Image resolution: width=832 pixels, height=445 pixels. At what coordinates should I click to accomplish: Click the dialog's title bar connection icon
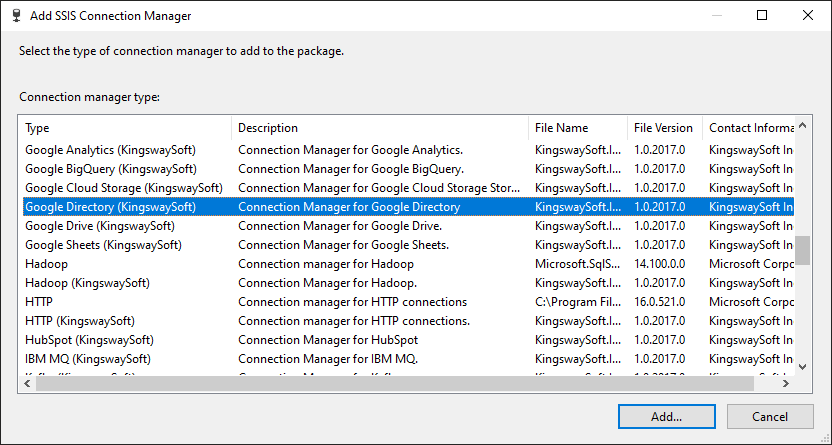(16, 15)
